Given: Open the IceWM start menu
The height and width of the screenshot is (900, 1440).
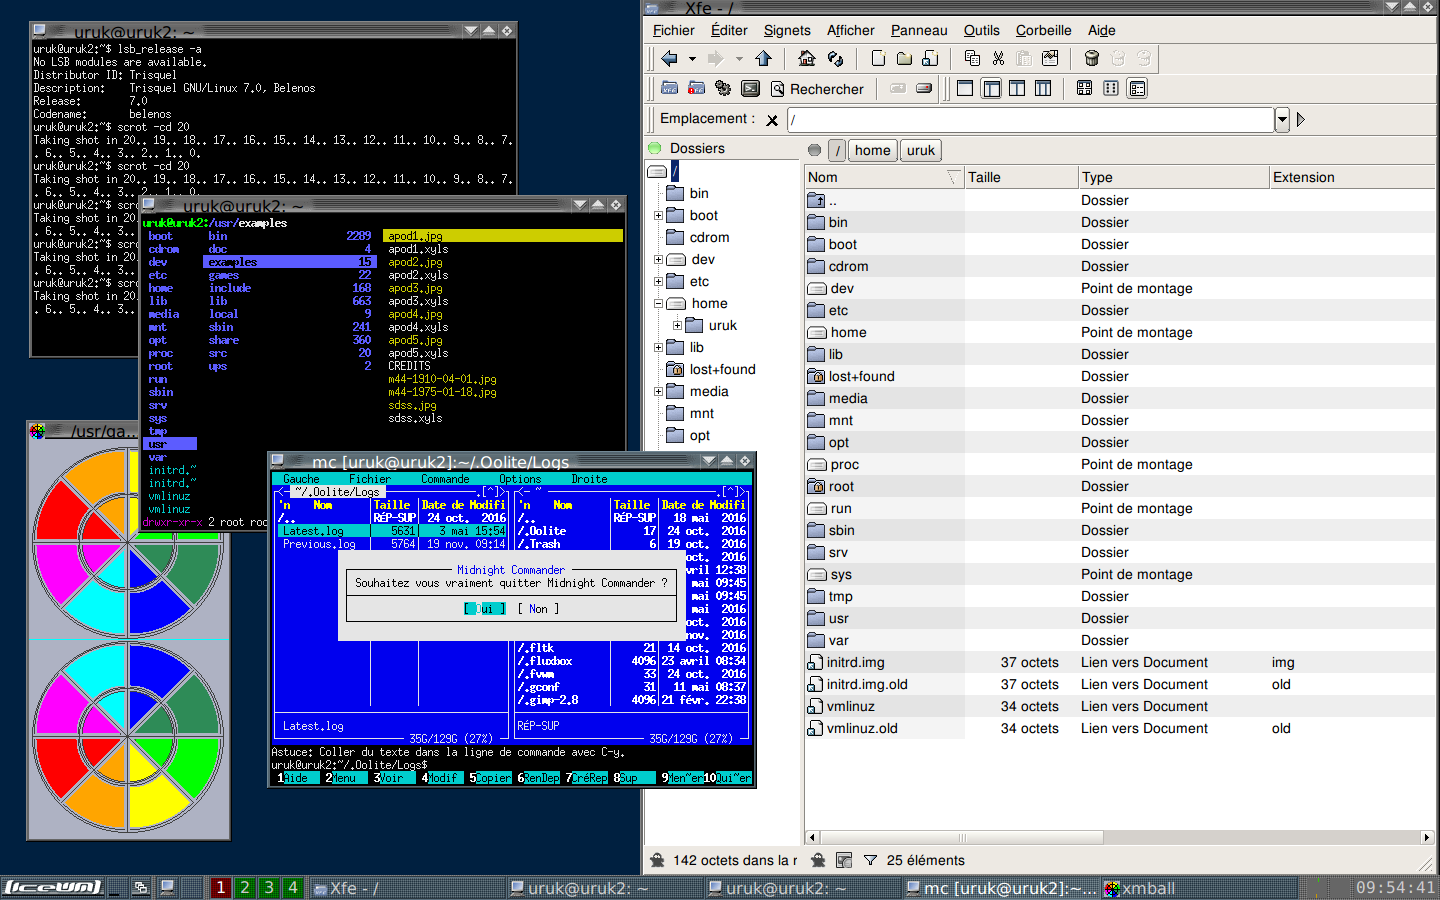Looking at the screenshot, I should 53,887.
